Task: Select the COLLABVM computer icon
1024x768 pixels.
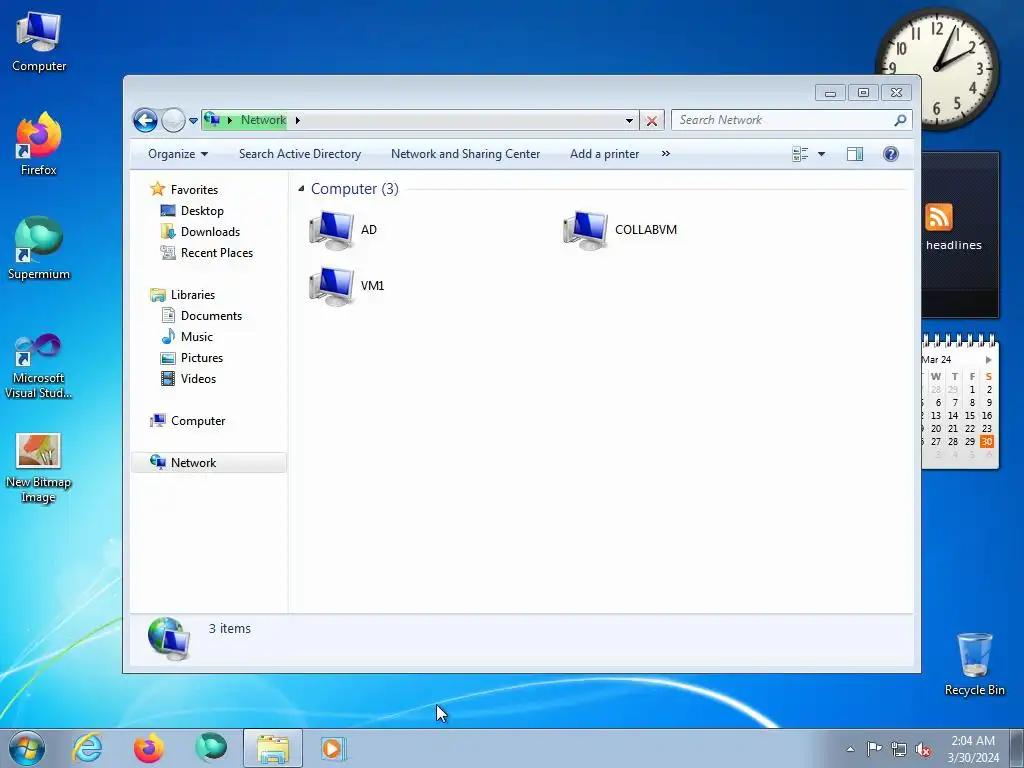Action: pos(620,230)
